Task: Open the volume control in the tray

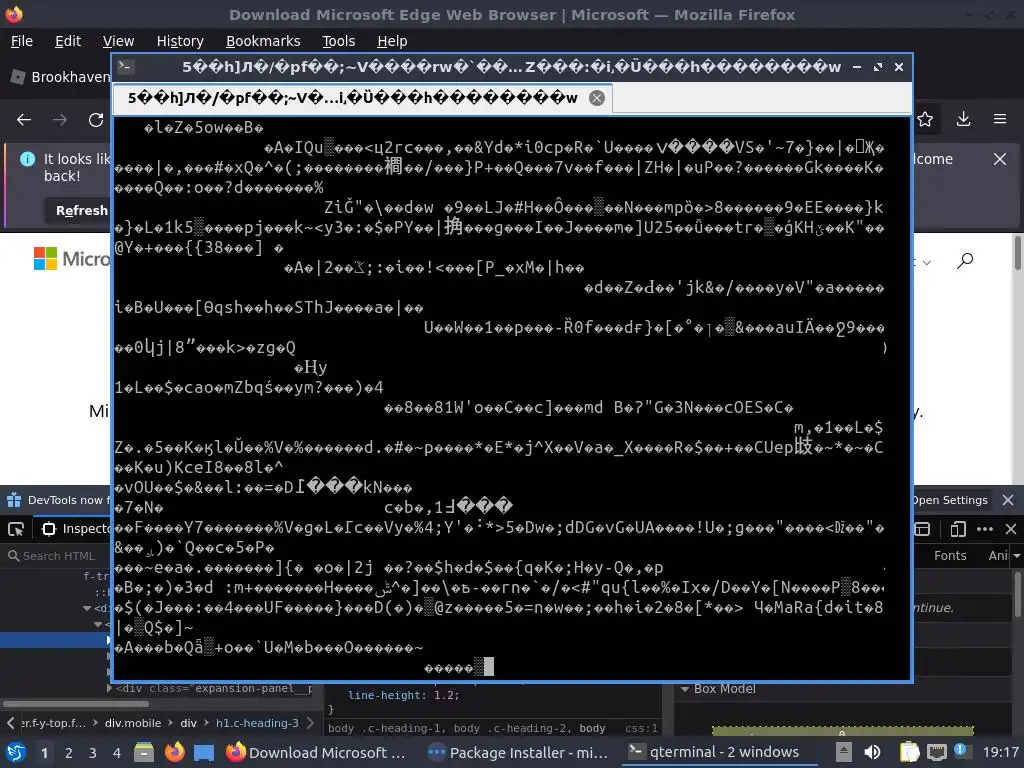Action: pos(872,752)
